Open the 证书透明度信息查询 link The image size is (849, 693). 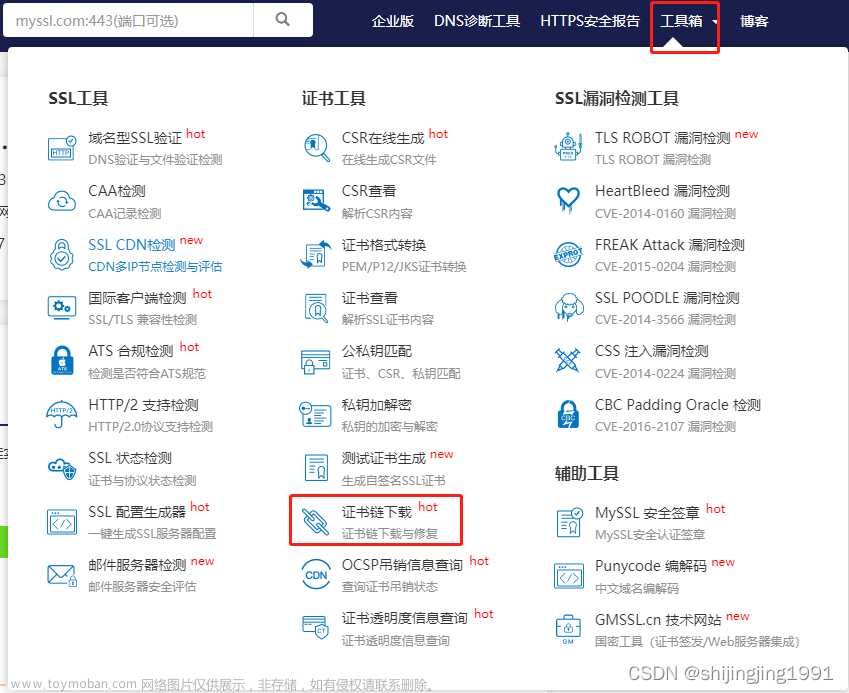[x=404, y=618]
